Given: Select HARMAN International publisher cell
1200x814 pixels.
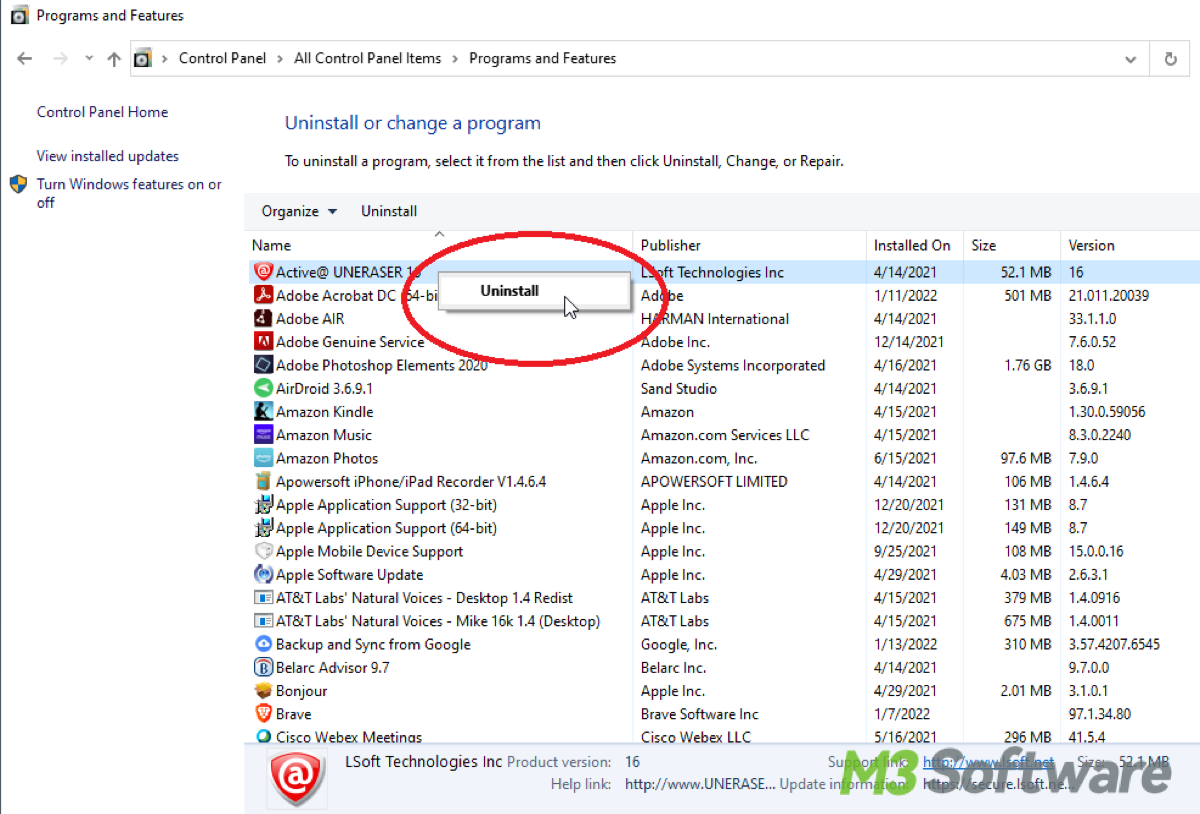Looking at the screenshot, I should click(x=715, y=319).
